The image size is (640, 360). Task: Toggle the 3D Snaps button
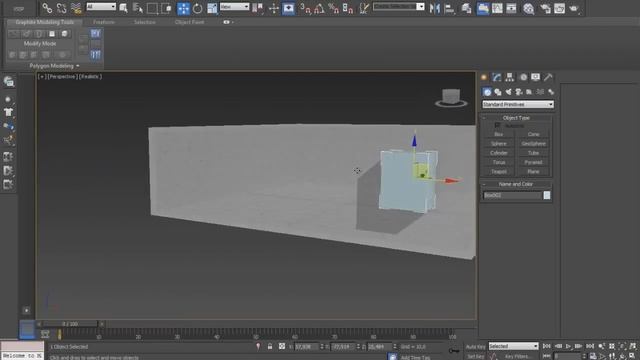pyautogui.click(x=305, y=8)
